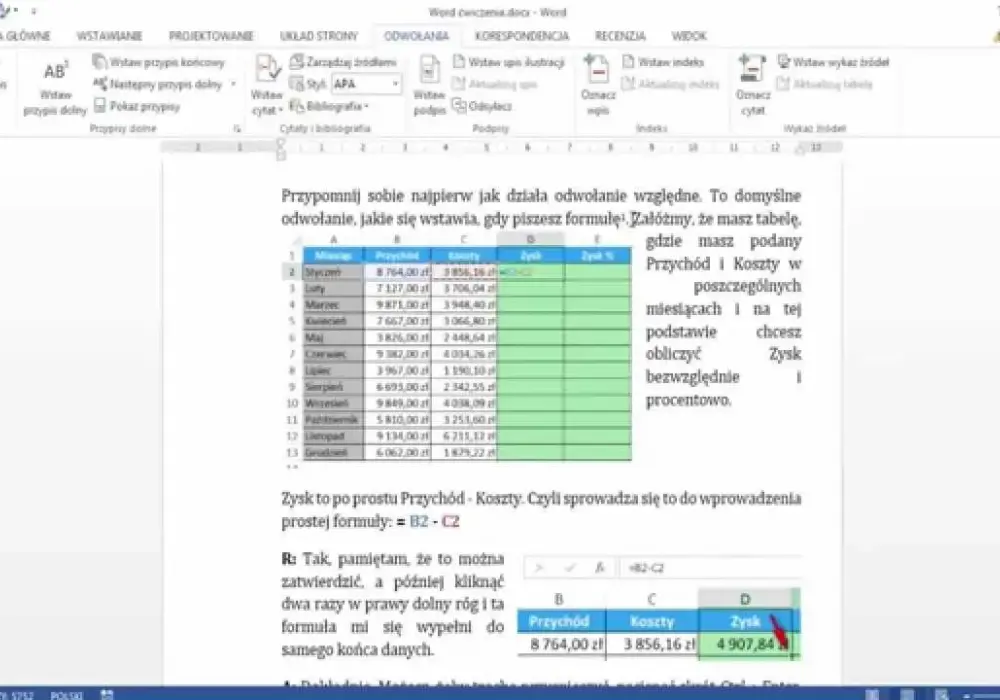Click the greyed Aktualizuj tabelę command

point(825,84)
